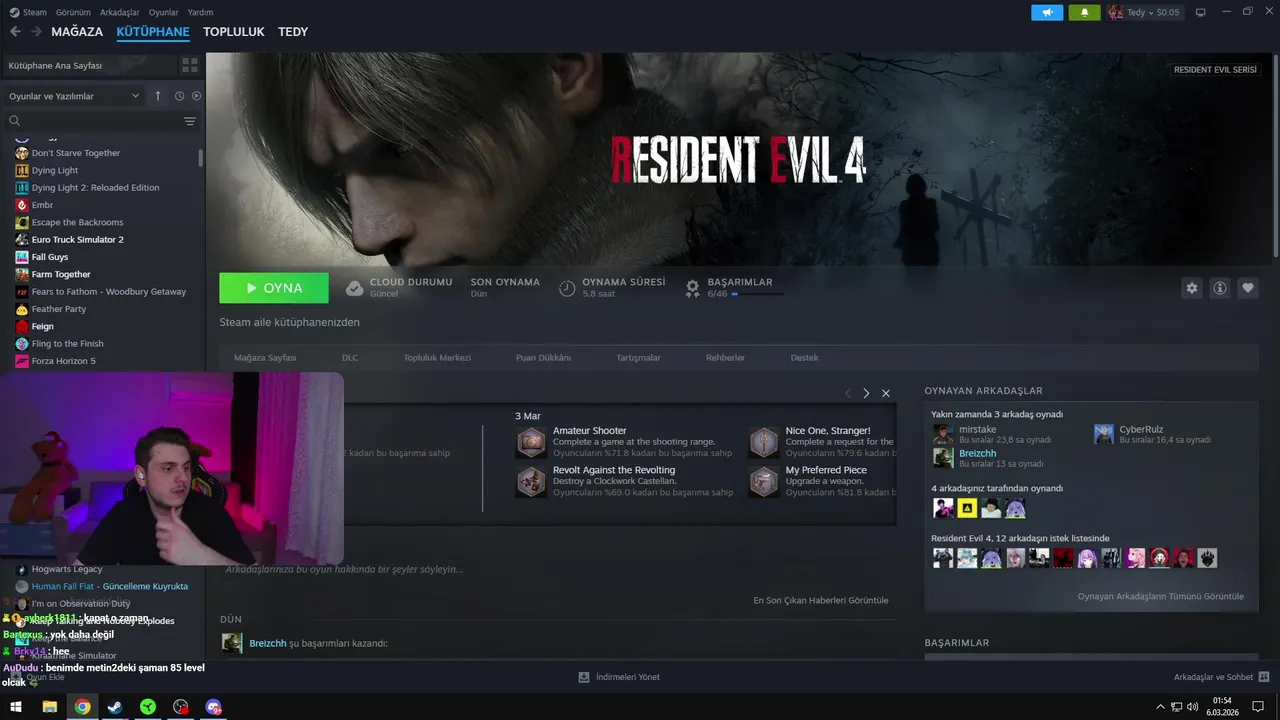Screen dimensions: 1280x720
Task: Select Escape the Backrooms
Action: 77,222
